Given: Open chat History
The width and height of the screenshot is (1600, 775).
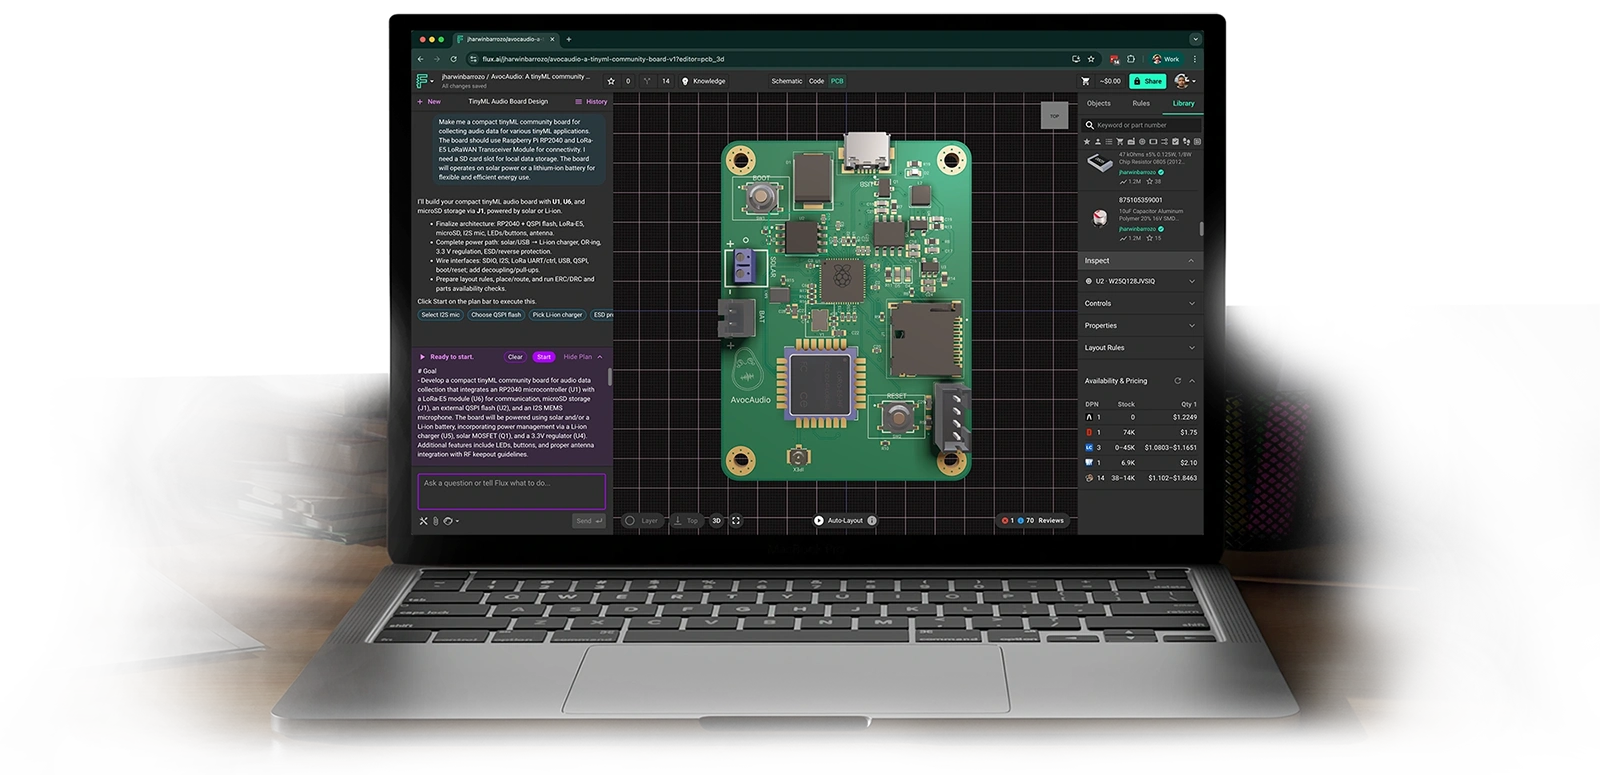Looking at the screenshot, I should [x=591, y=101].
